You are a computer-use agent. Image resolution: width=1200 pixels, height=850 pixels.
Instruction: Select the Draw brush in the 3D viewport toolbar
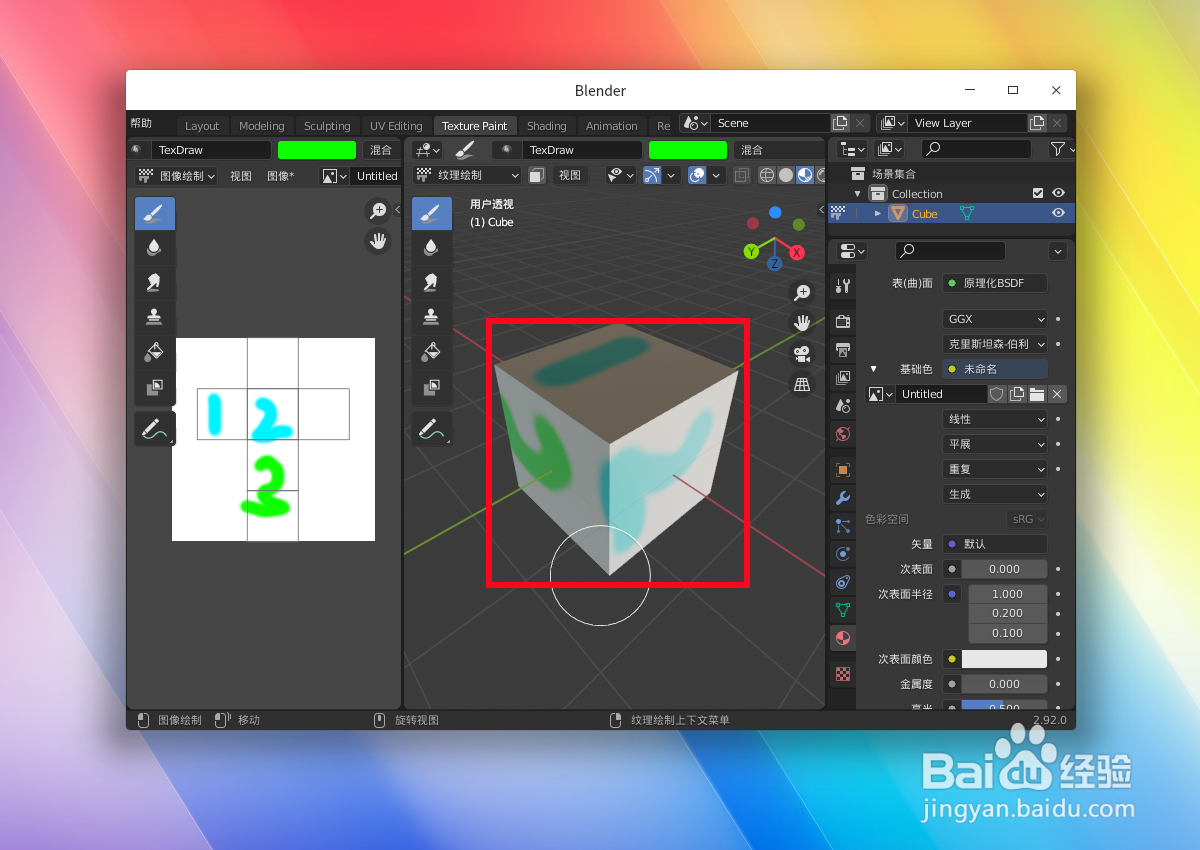click(x=432, y=214)
